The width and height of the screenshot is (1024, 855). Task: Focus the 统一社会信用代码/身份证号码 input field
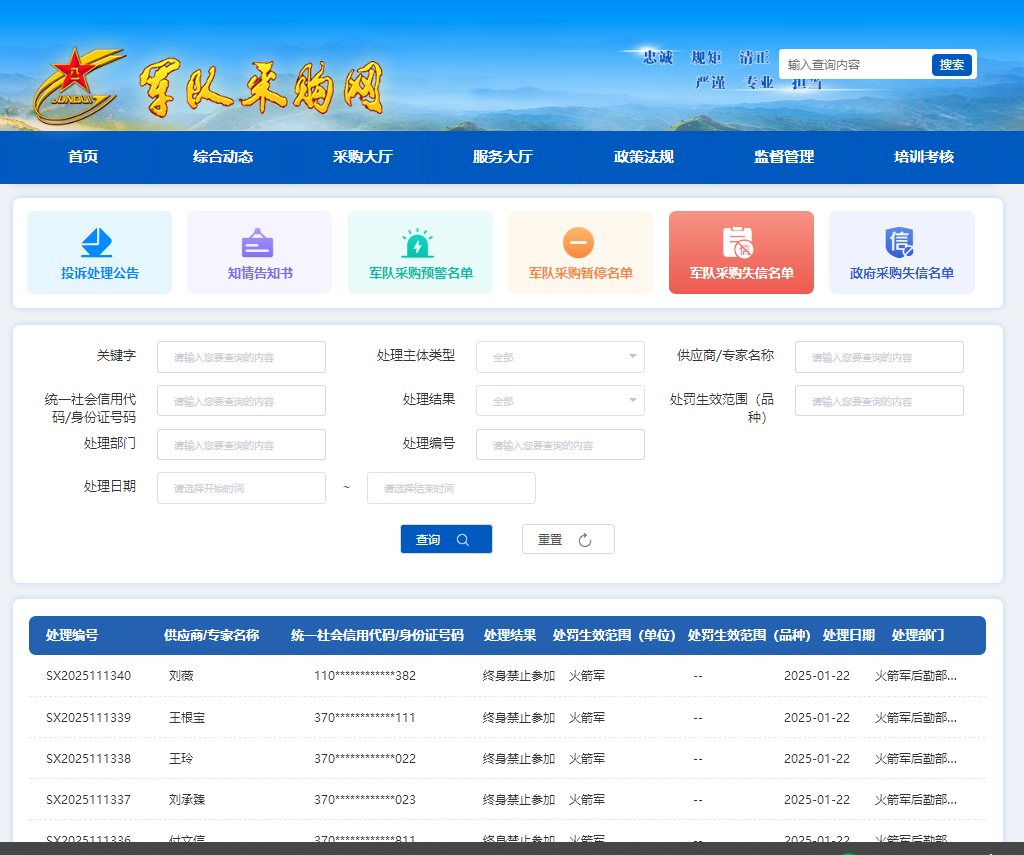pyautogui.click(x=241, y=400)
